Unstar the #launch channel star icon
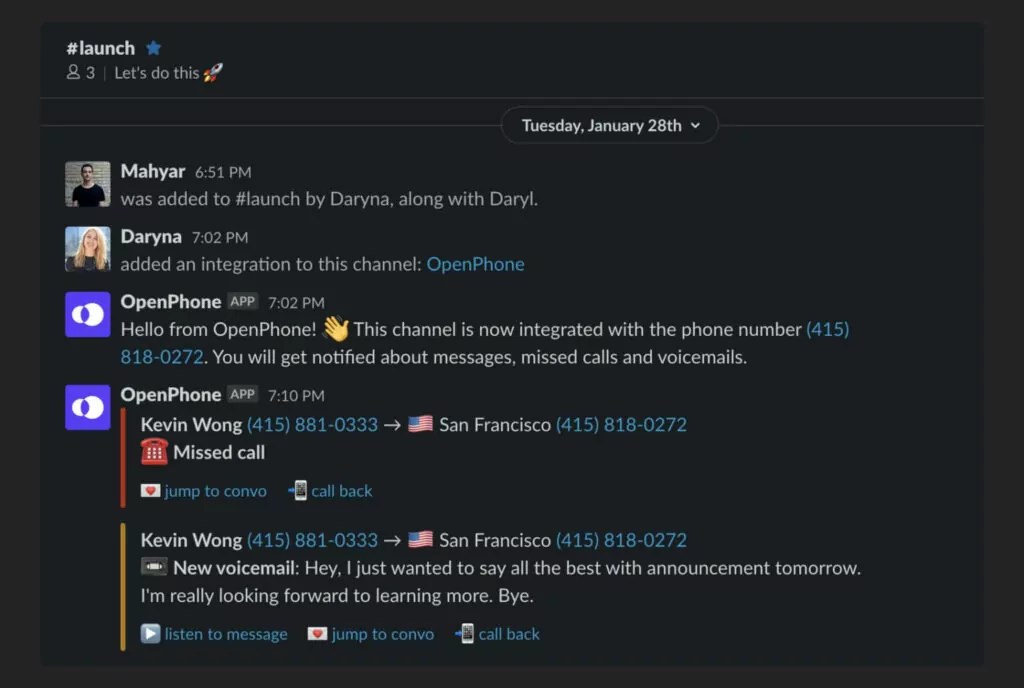Screen dimensions: 1024x688 point(153,48)
